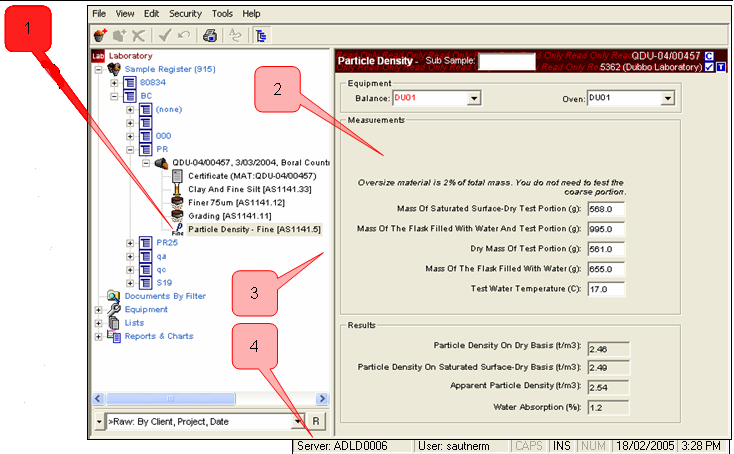Open the Balance dropdown
This screenshot has height=454, width=734.
474,98
